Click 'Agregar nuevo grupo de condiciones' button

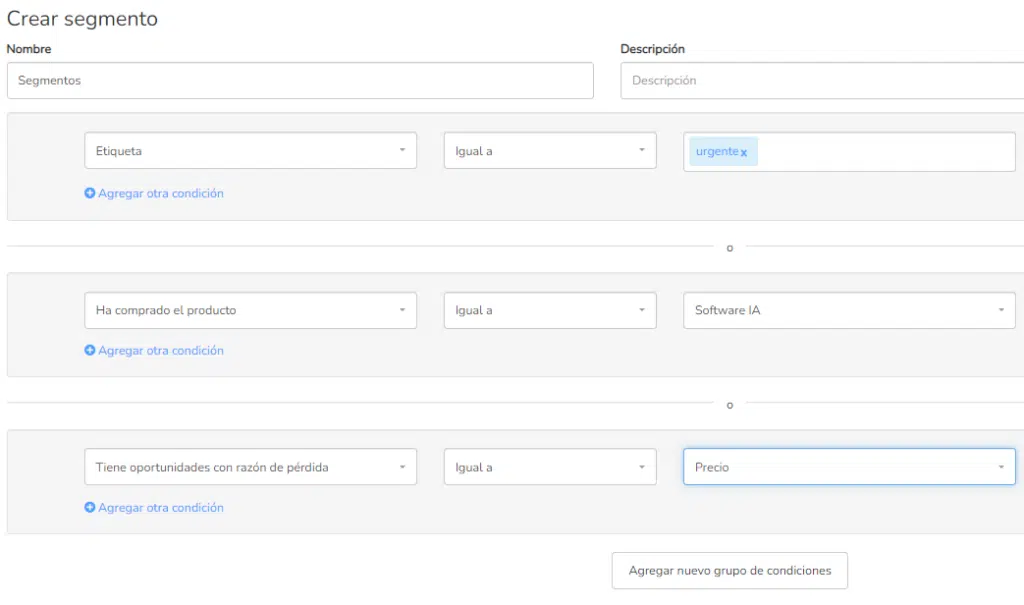coord(729,570)
